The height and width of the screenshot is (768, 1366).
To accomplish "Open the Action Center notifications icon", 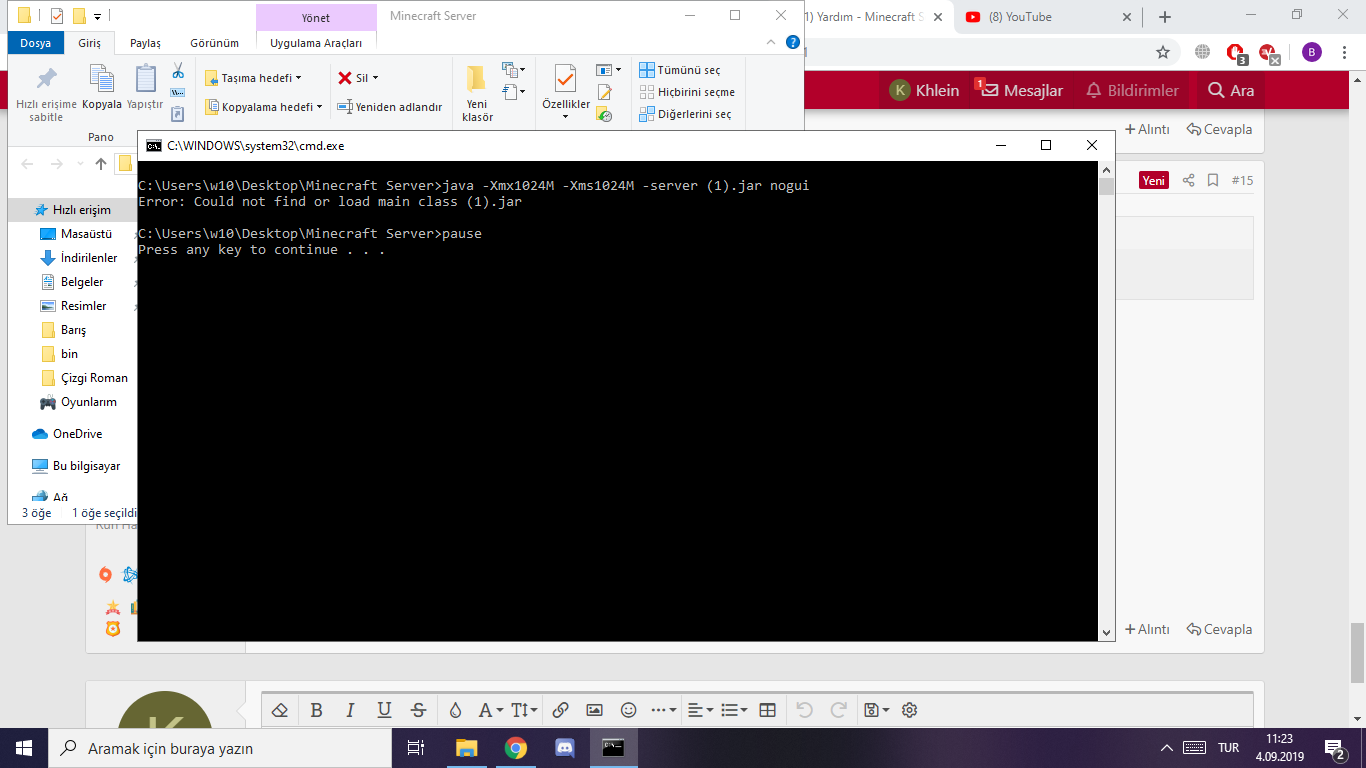I will (x=1334, y=748).
